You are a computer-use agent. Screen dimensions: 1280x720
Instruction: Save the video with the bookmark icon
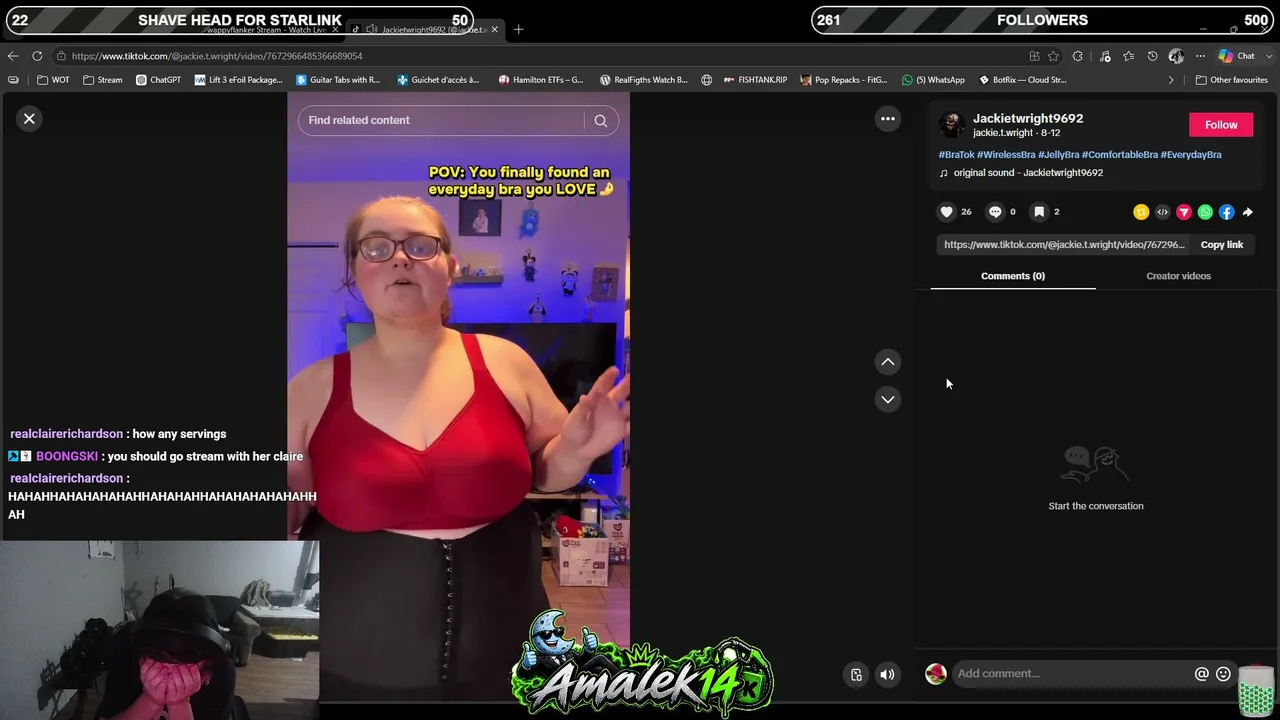coord(1039,212)
